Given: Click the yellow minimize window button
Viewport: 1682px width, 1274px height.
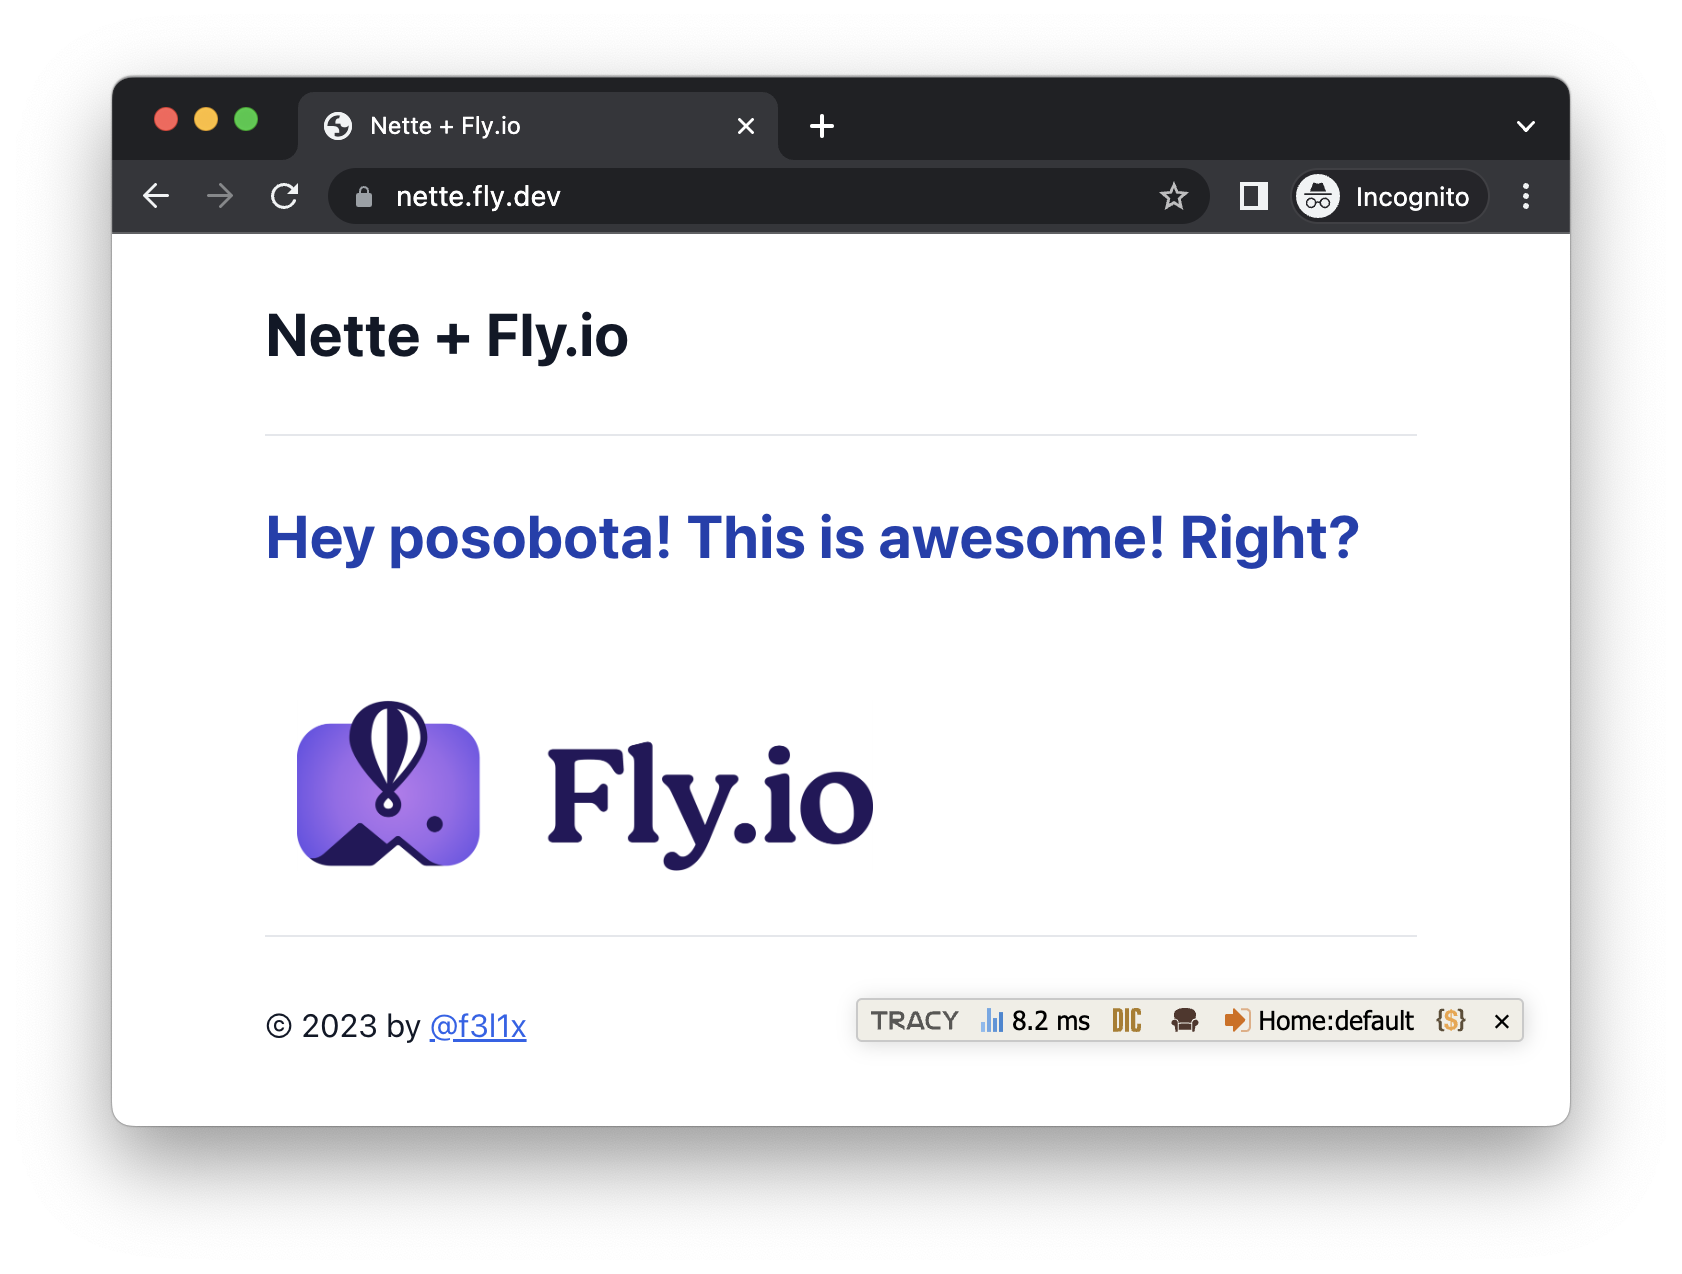Looking at the screenshot, I should tap(206, 120).
